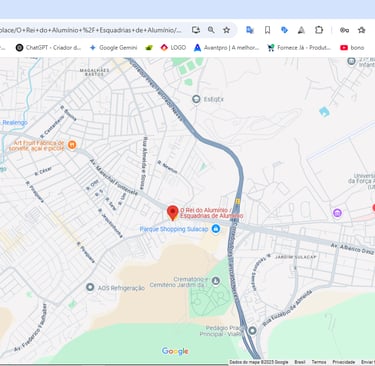Click the Dados do mapa ©2025 Google text
Image resolution: width=375 pixels, height=366 pixels.
point(259,362)
